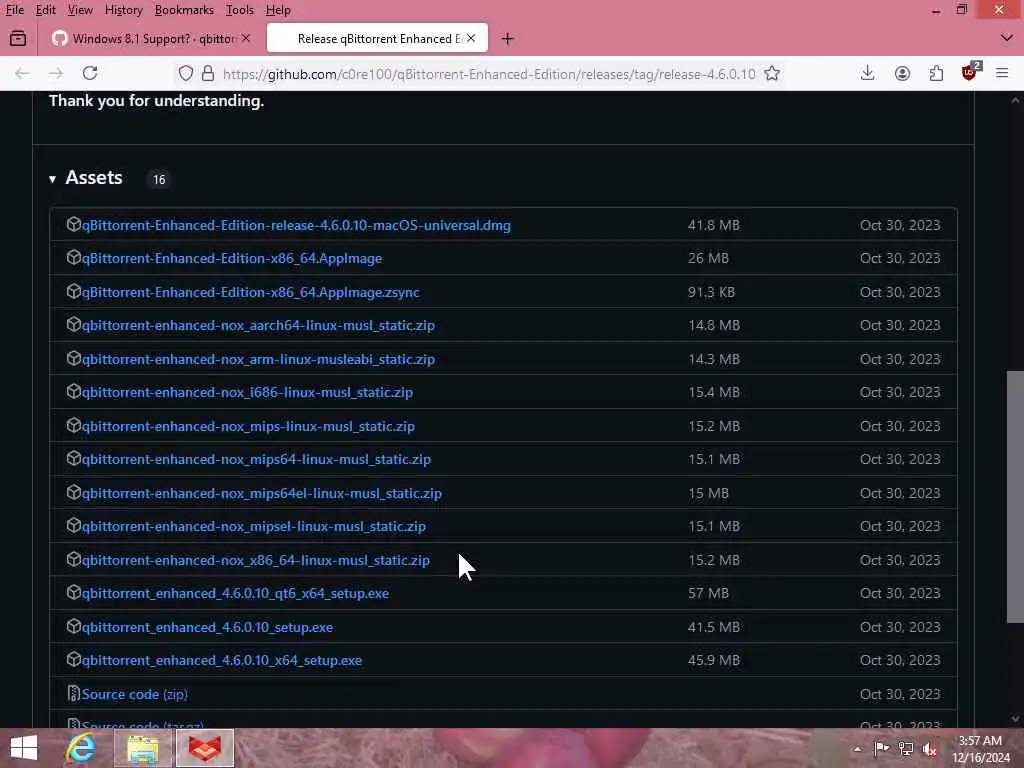Open the uBlock Origin extension icon
Viewport: 1024px width, 768px height.
(970, 72)
